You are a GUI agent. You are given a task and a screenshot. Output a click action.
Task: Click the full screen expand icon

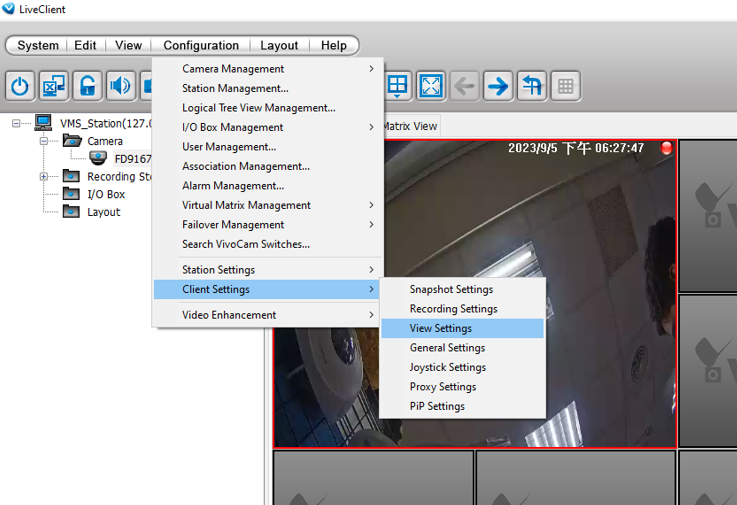click(431, 86)
